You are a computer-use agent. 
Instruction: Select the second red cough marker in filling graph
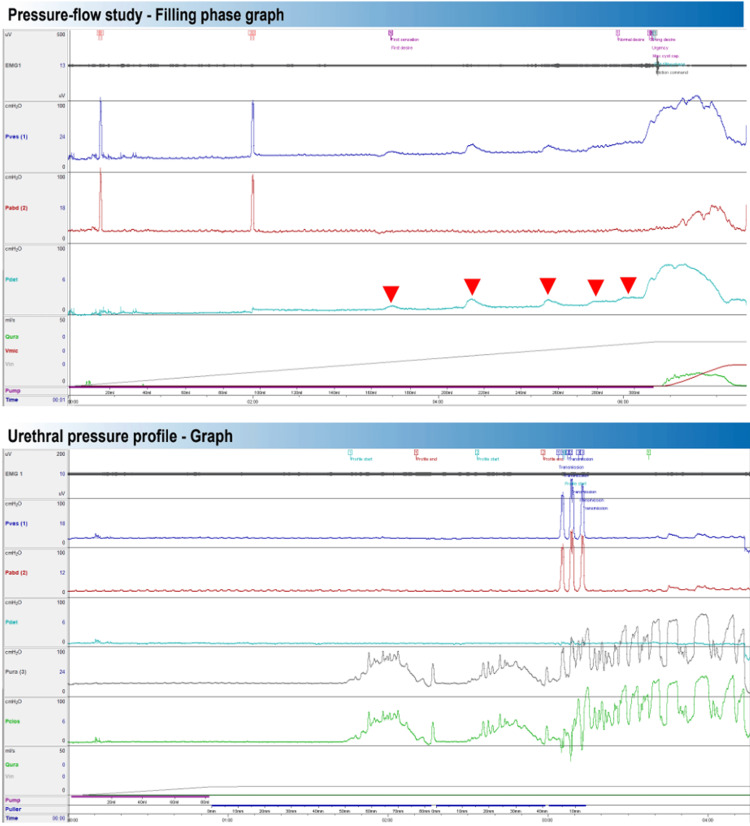pos(252,33)
